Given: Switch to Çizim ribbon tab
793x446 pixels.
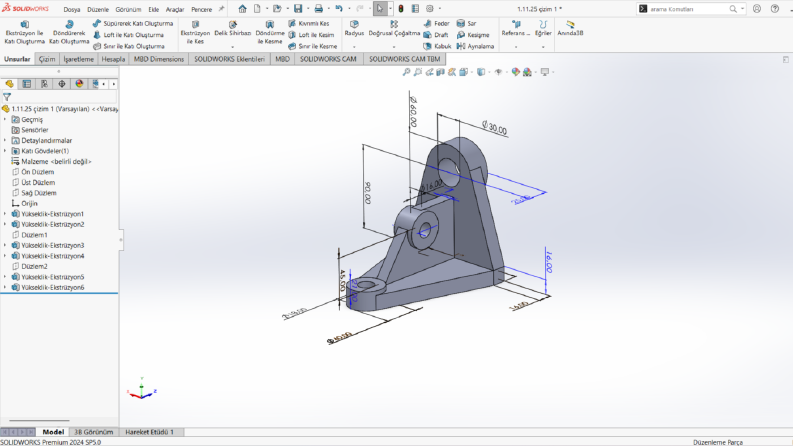Looking at the screenshot, I should (47, 59).
